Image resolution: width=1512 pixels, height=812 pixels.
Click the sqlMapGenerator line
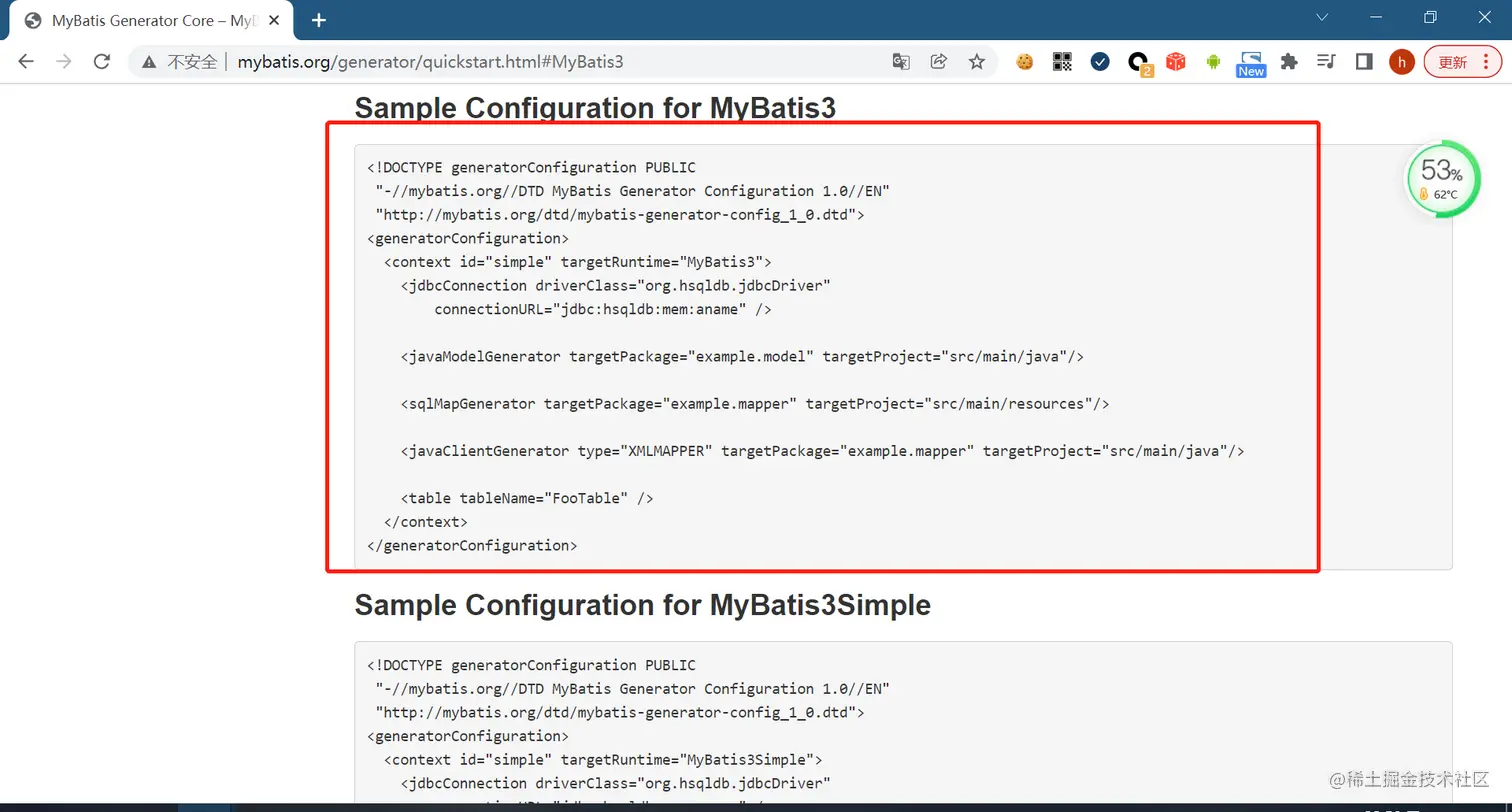[755, 404]
